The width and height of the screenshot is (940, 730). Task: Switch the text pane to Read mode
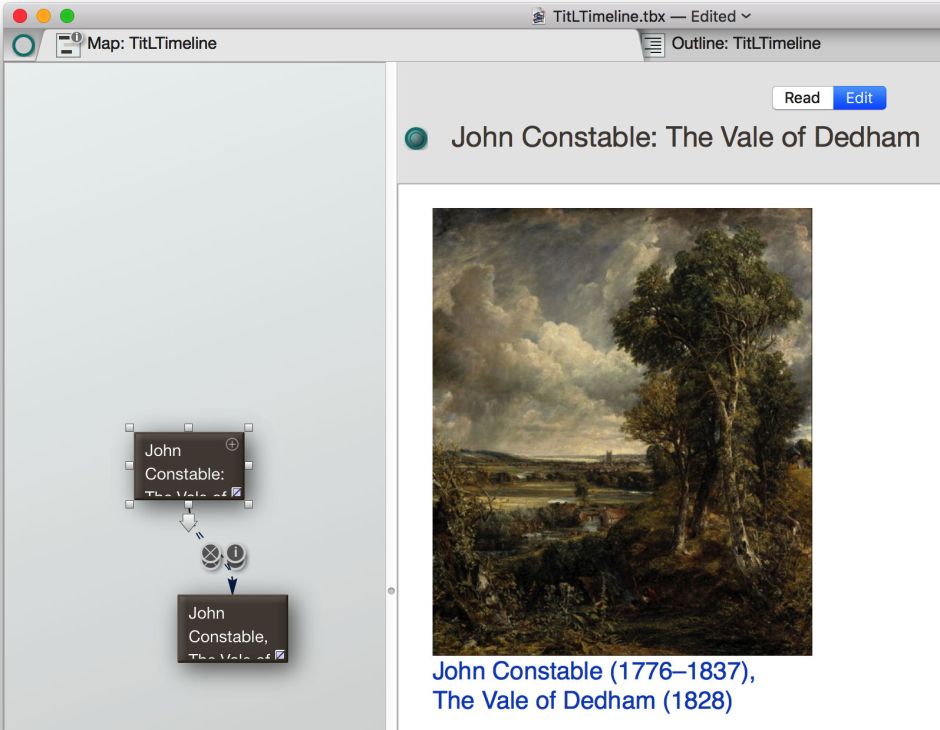pyautogui.click(x=802, y=97)
